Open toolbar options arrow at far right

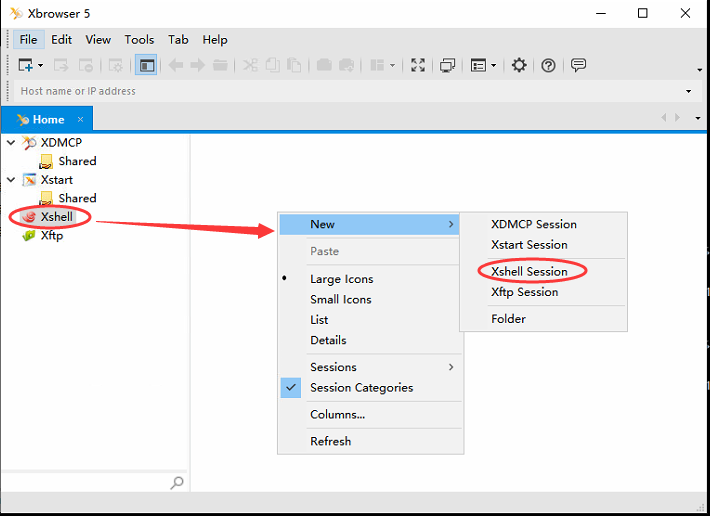tap(700, 69)
